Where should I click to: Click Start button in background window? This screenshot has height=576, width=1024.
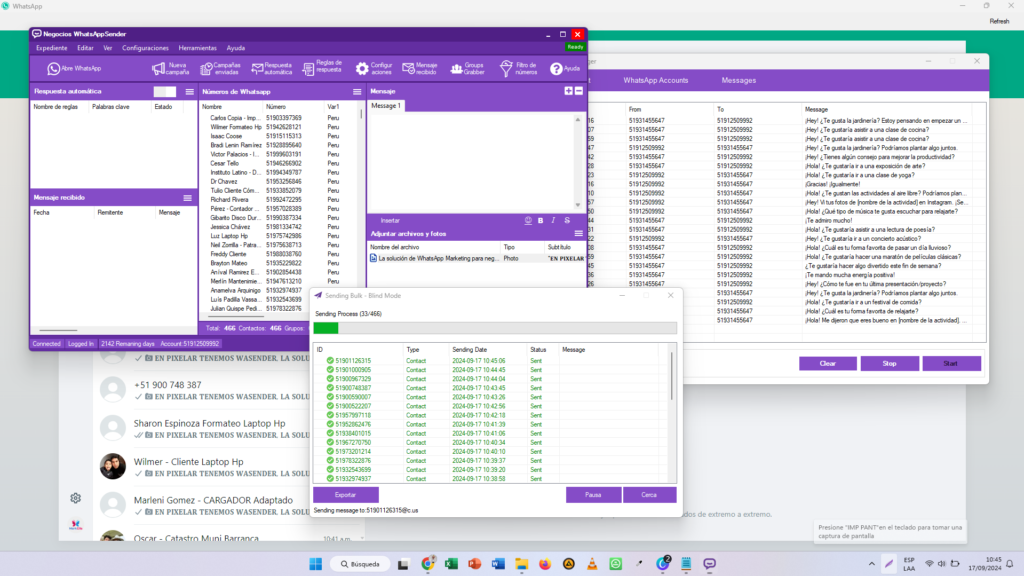[951, 364]
